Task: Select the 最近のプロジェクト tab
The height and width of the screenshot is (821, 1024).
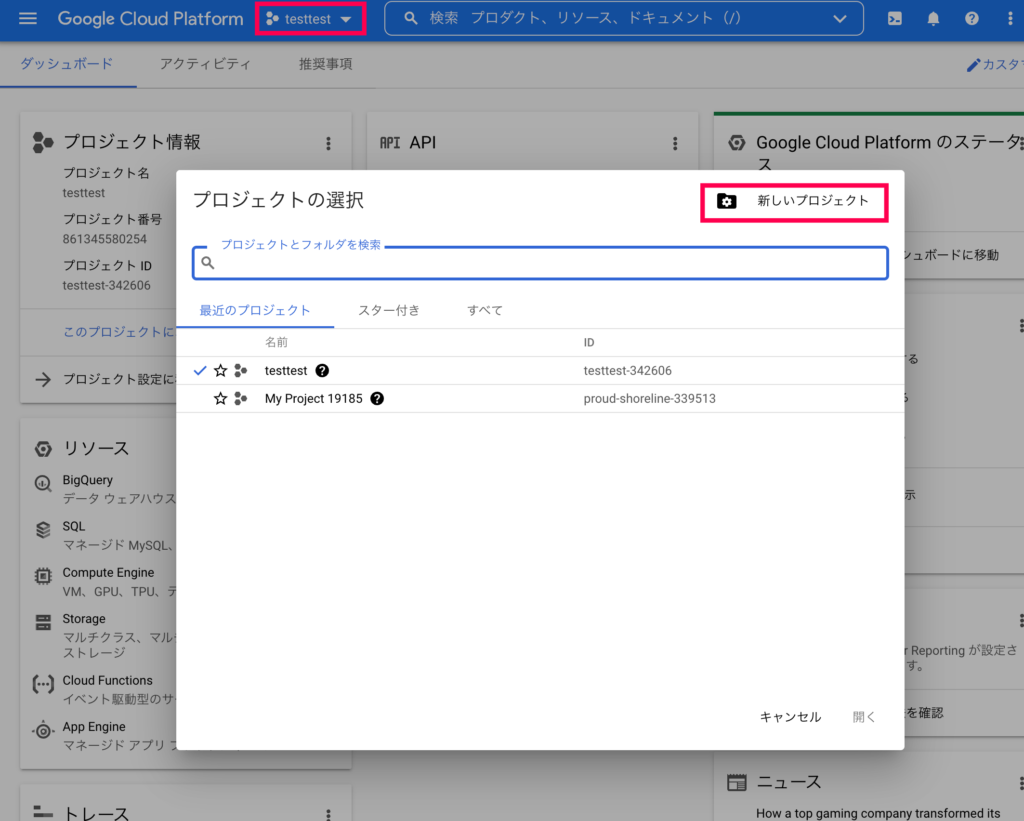Action: coord(255,311)
